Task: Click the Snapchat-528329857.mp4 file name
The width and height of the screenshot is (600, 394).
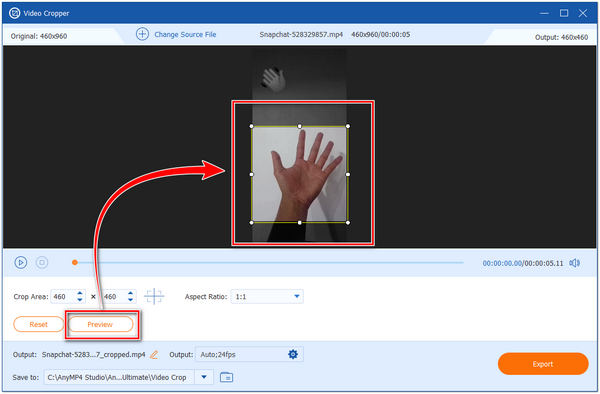Action: 301,34
